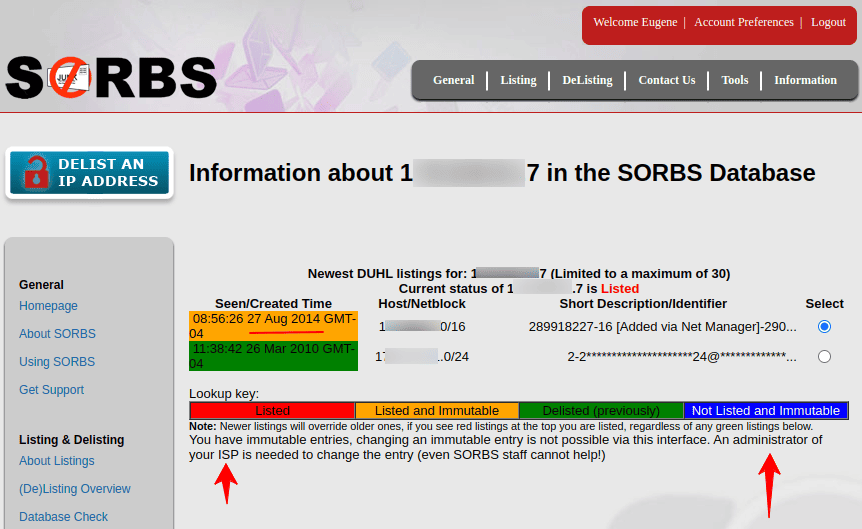Click the Select column header
Image resolution: width=862 pixels, height=529 pixels.
(824, 304)
